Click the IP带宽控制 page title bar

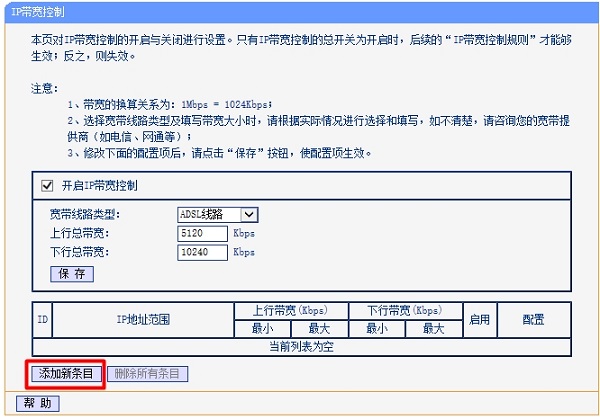click(x=300, y=8)
